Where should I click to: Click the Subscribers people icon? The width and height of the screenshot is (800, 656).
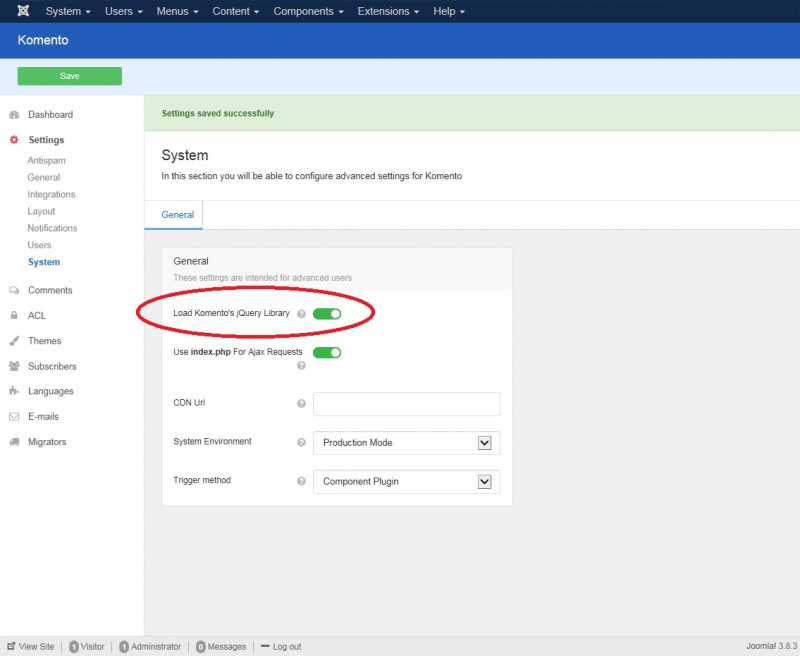tap(14, 366)
